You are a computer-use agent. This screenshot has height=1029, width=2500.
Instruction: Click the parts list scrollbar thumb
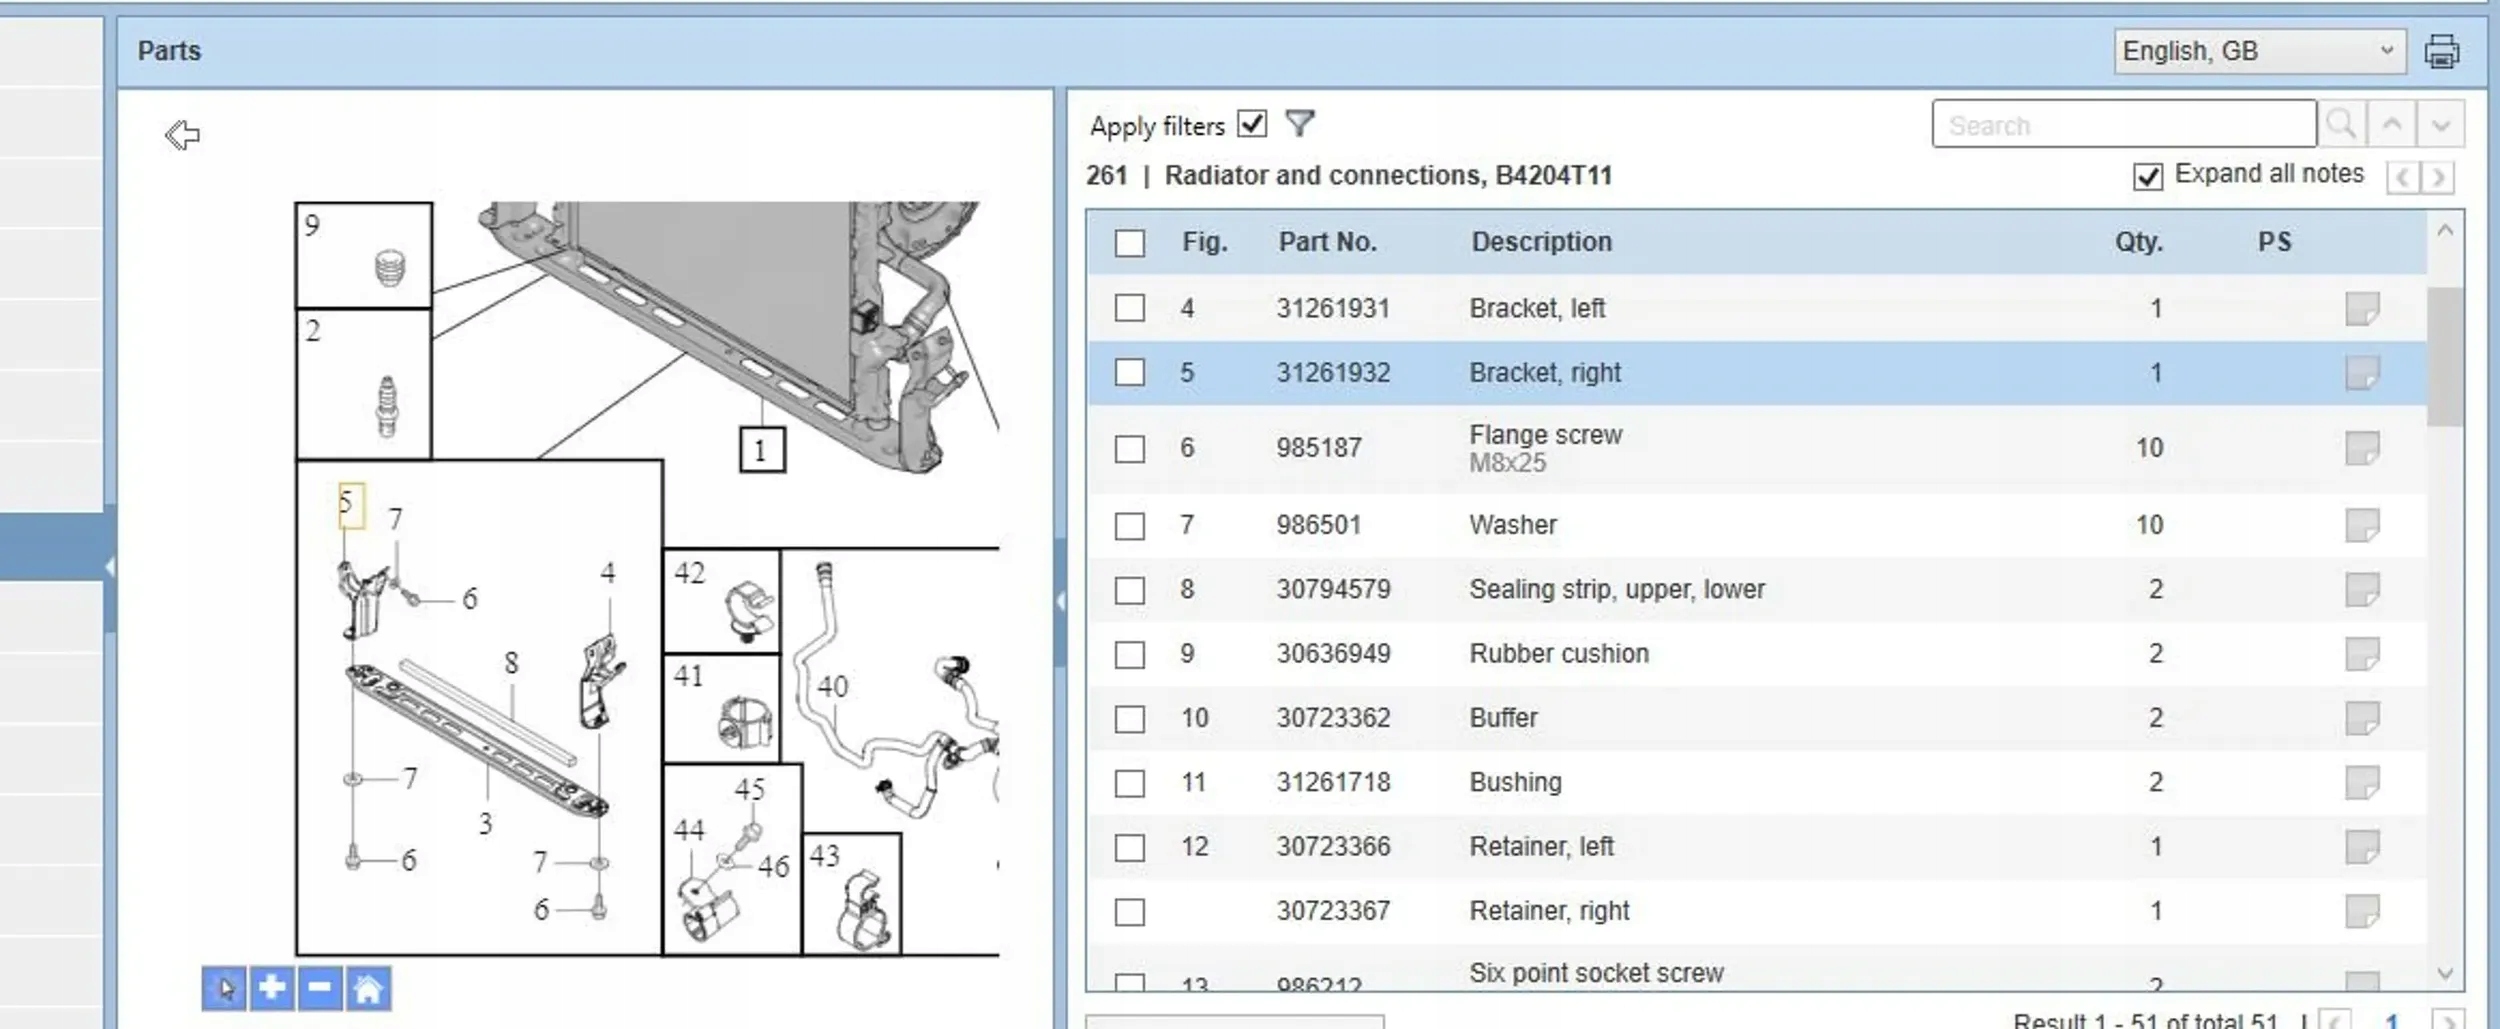click(x=2445, y=356)
